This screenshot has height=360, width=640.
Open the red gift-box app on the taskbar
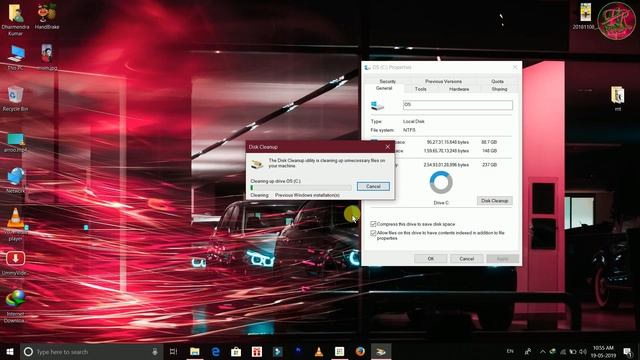pos(257,351)
